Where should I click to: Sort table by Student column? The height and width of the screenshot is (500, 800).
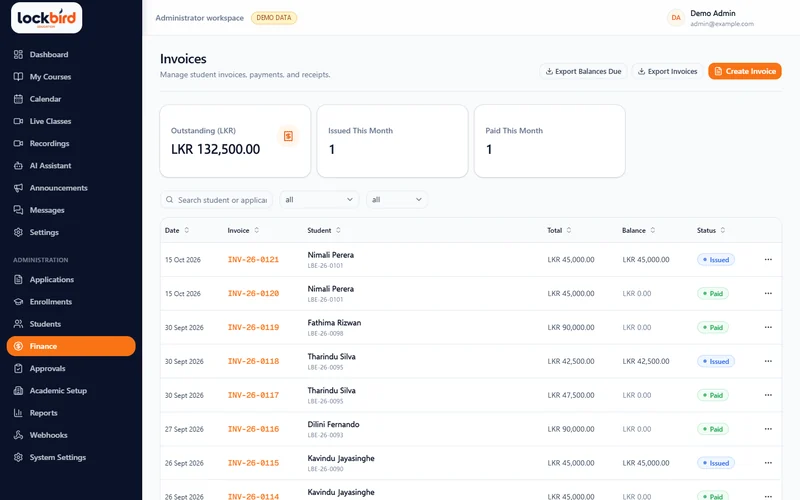click(324, 231)
